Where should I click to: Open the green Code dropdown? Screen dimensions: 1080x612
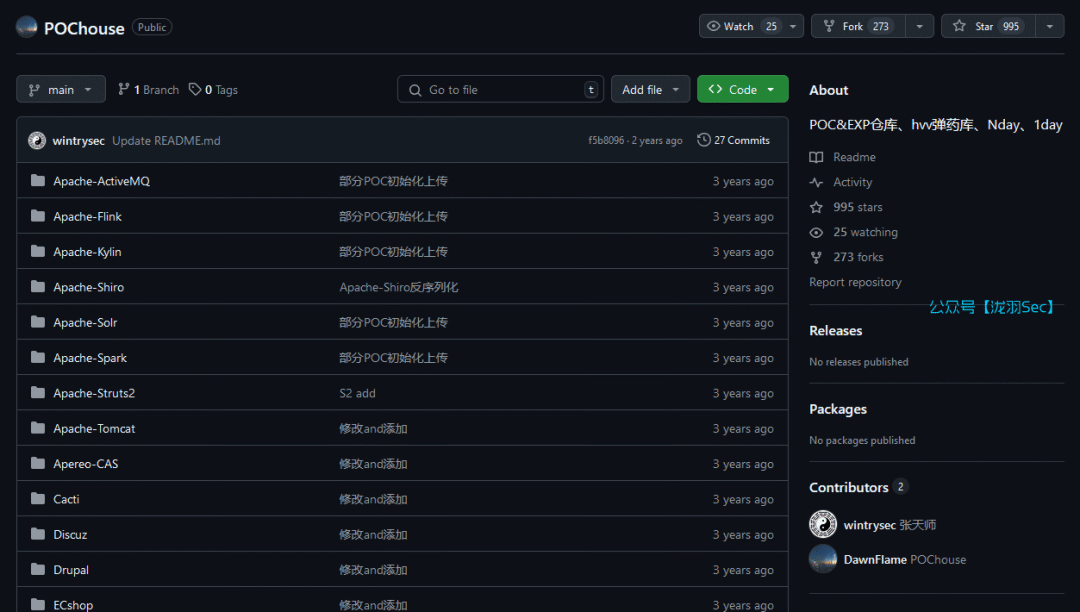742,89
